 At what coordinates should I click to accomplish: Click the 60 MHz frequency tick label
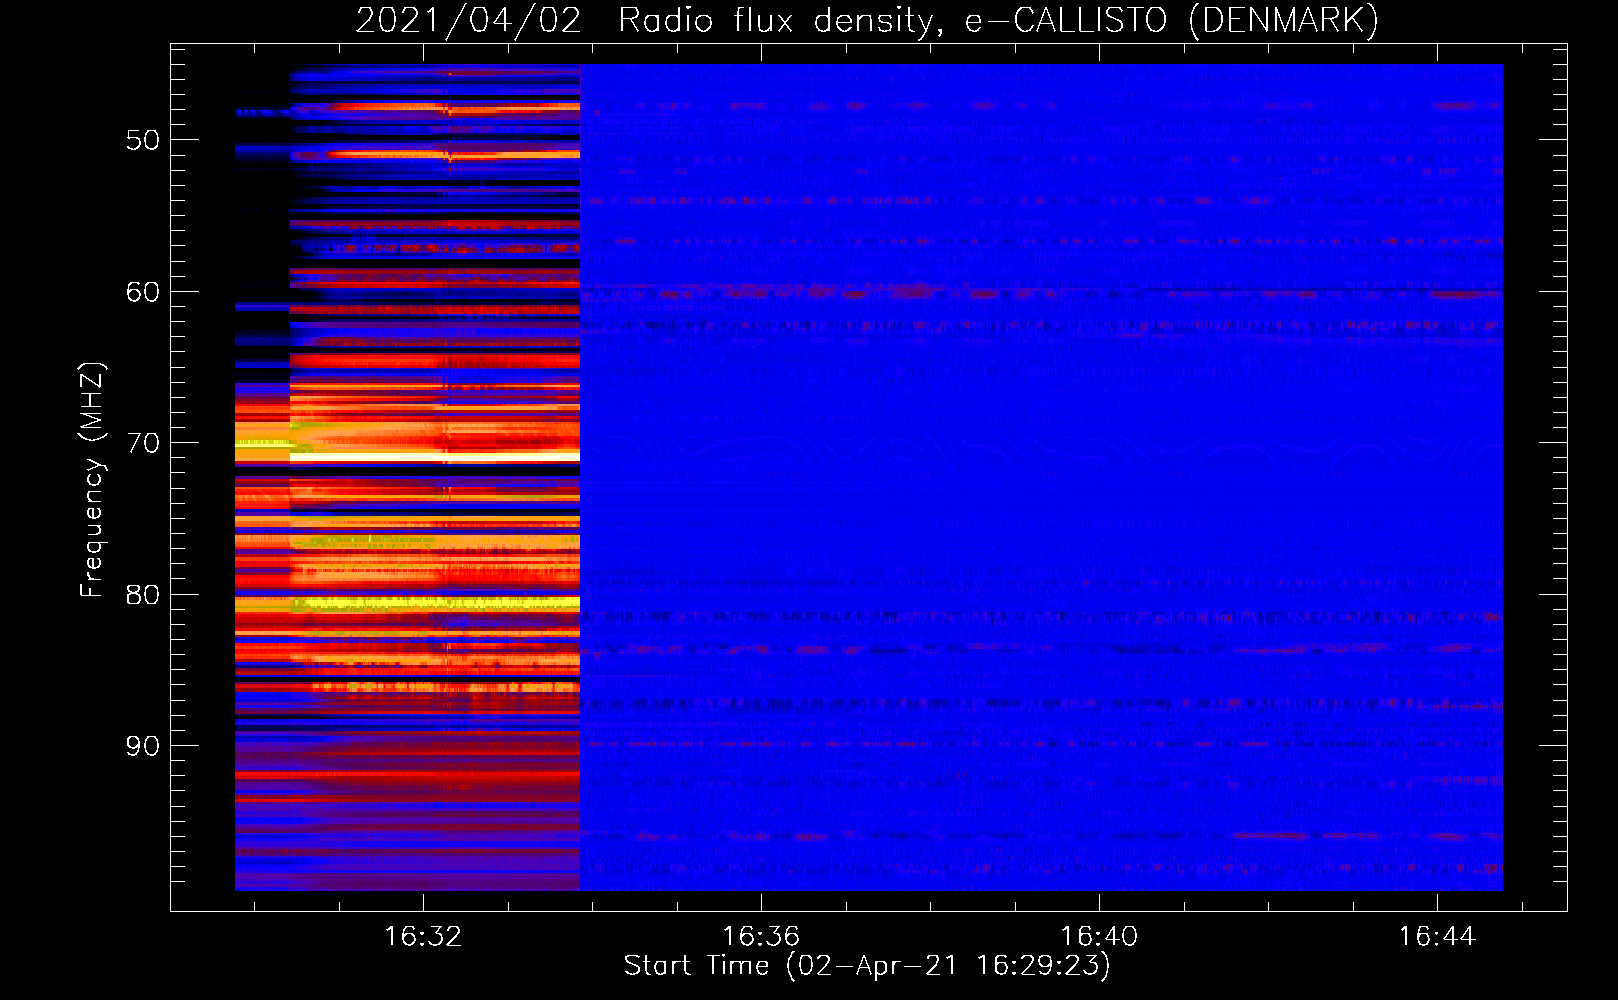pyautogui.click(x=143, y=292)
